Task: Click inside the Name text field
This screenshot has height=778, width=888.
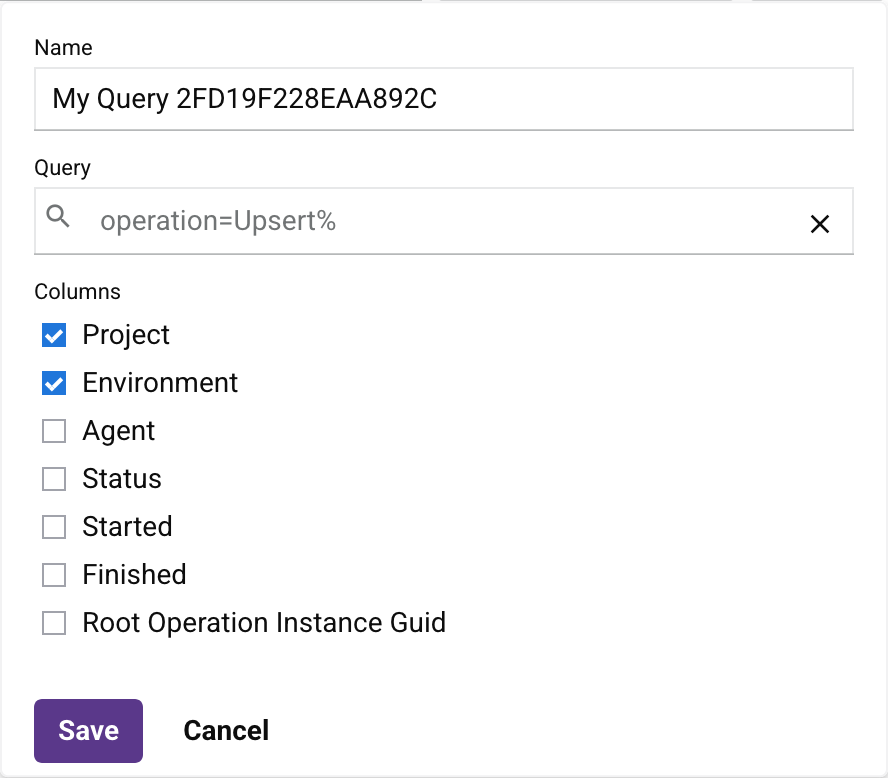Action: (444, 99)
